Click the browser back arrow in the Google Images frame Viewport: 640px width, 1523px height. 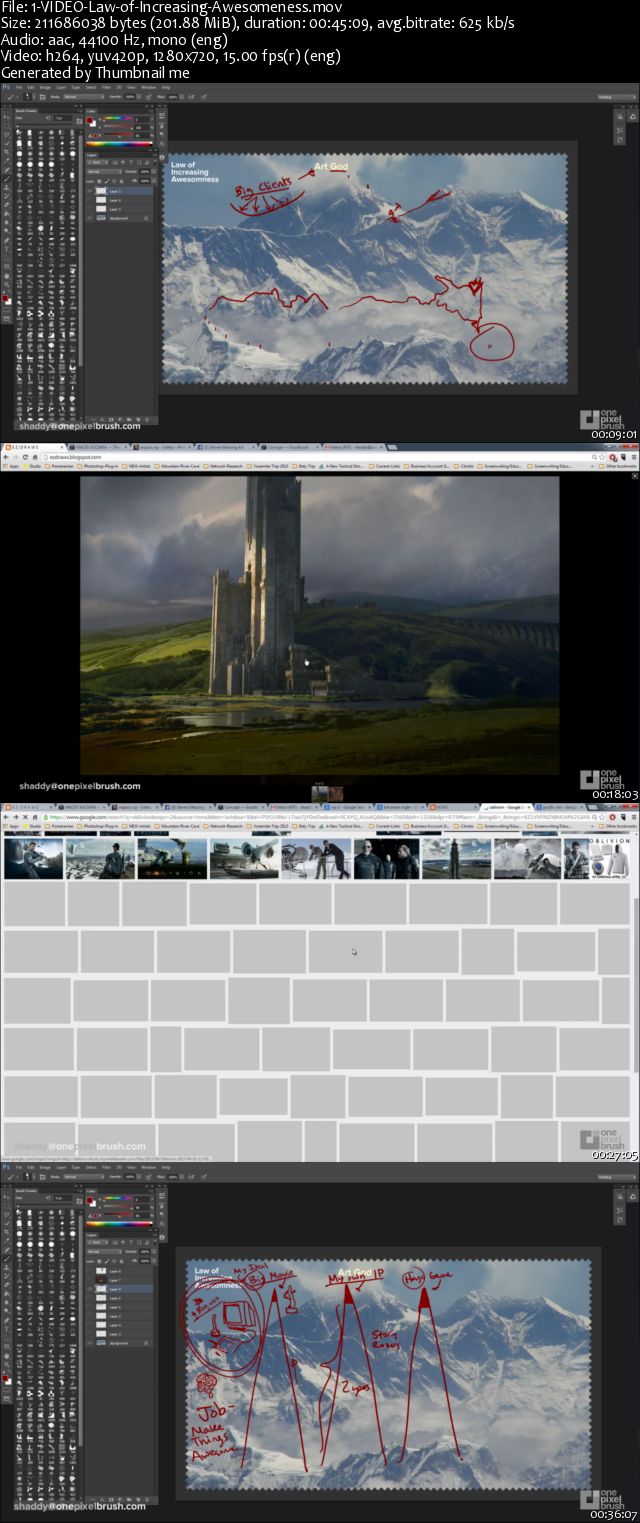6,817
